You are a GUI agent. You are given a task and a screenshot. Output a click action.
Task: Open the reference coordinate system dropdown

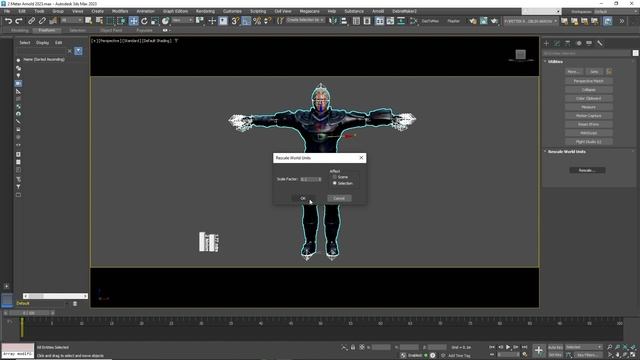(182, 20)
